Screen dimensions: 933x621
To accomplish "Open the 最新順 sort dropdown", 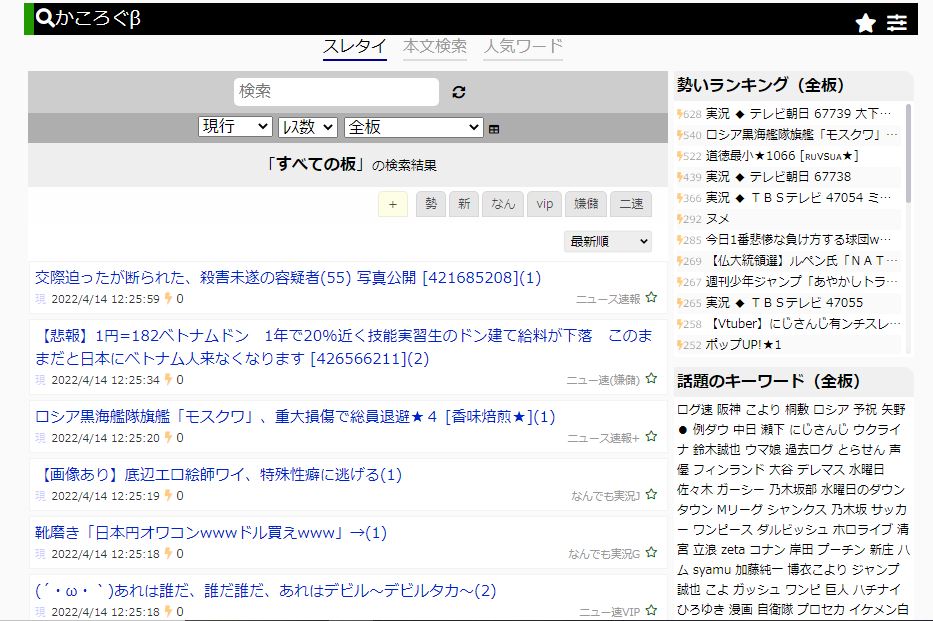I will (608, 242).
